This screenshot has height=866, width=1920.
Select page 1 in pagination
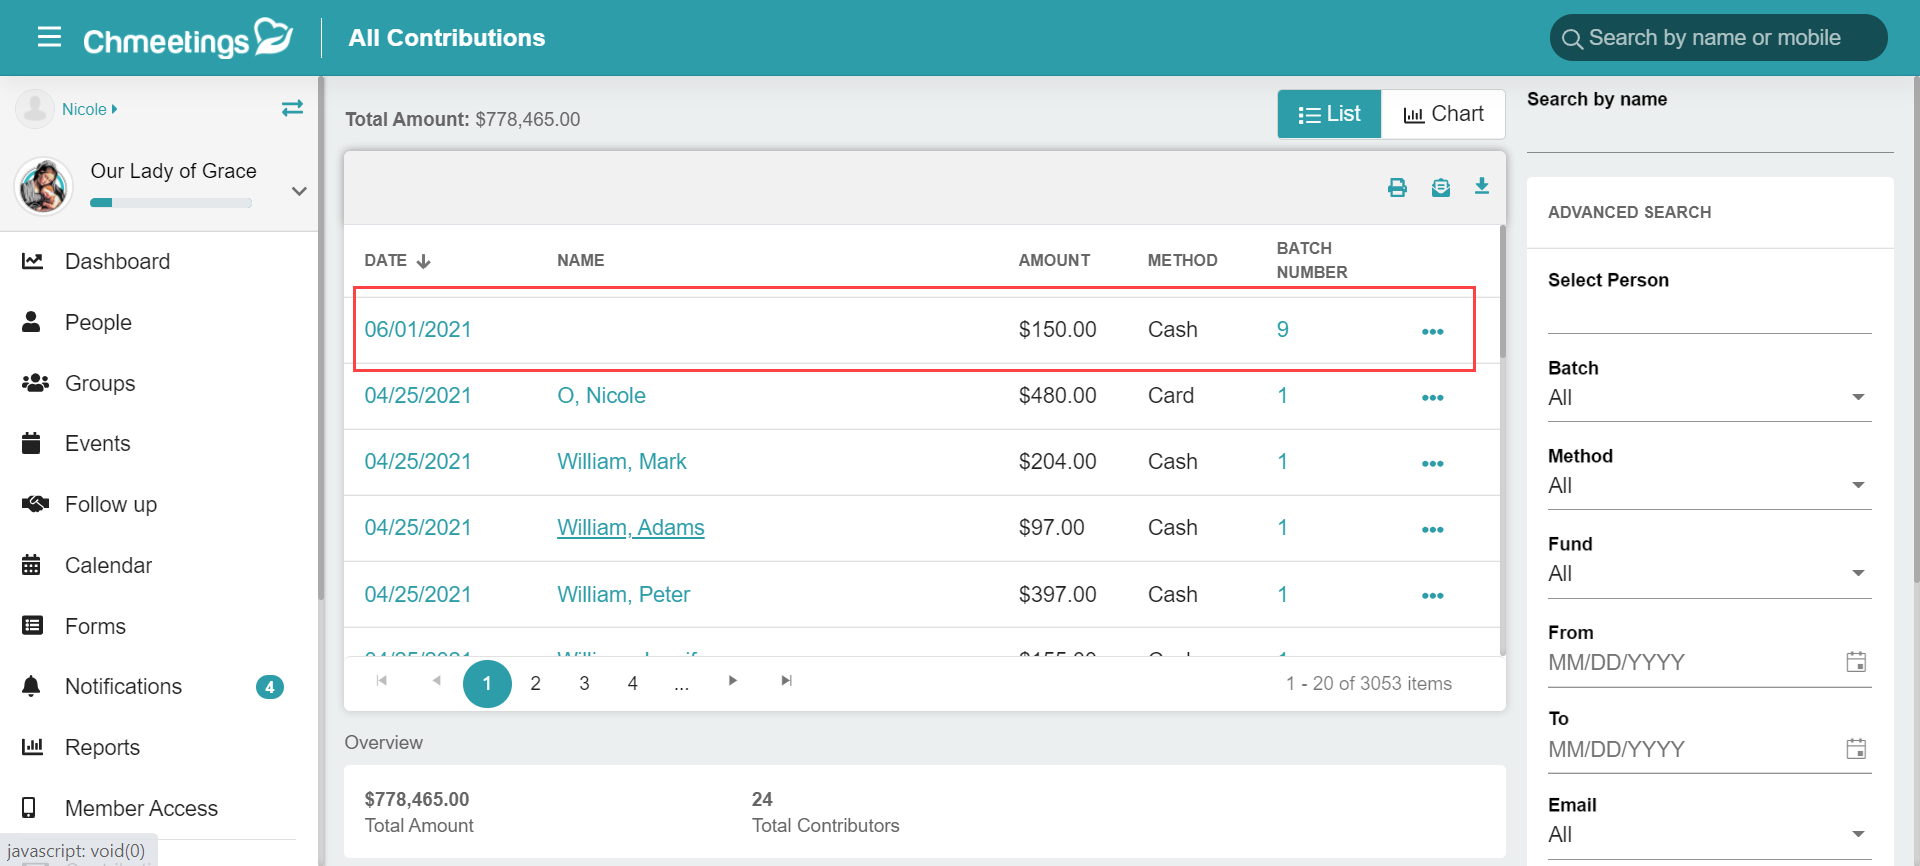(x=487, y=684)
